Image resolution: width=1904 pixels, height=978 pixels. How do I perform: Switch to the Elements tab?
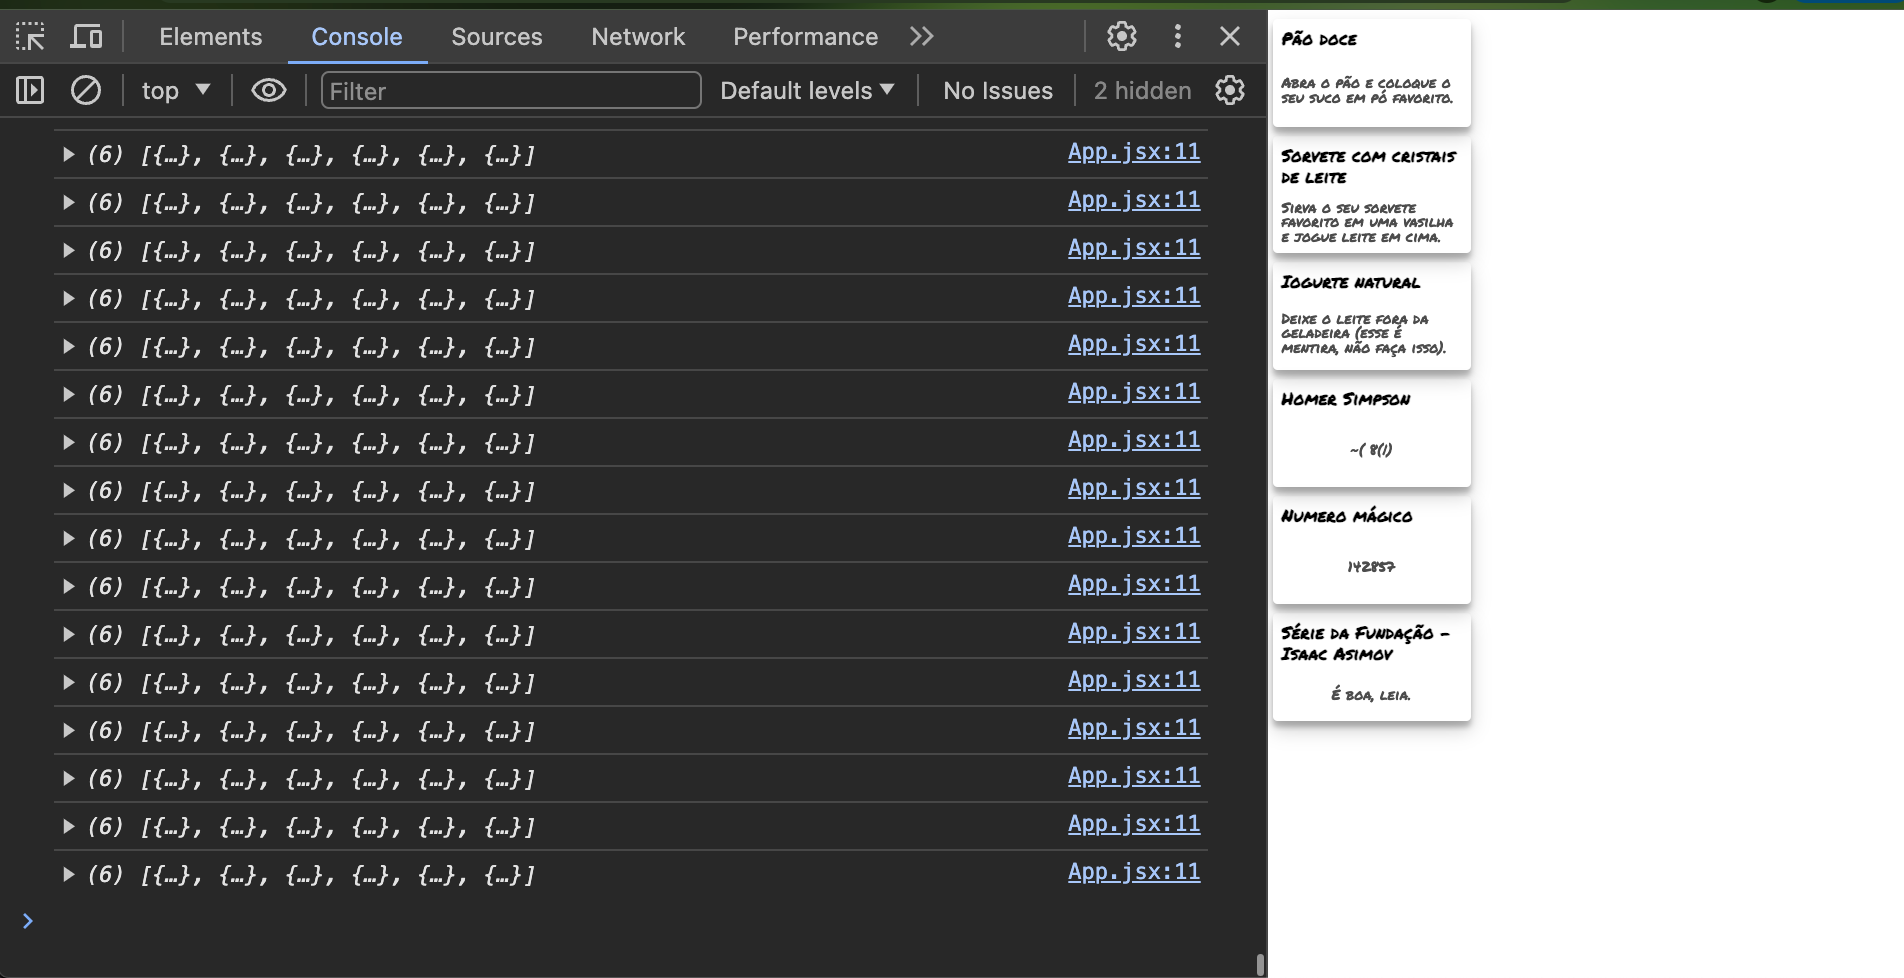pyautogui.click(x=210, y=37)
